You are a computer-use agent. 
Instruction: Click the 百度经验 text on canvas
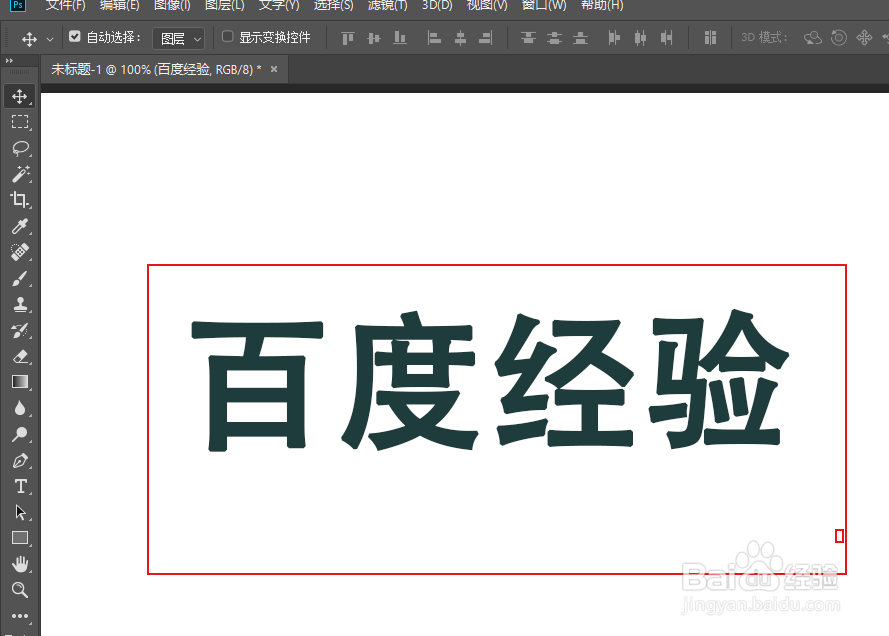[x=490, y=381]
